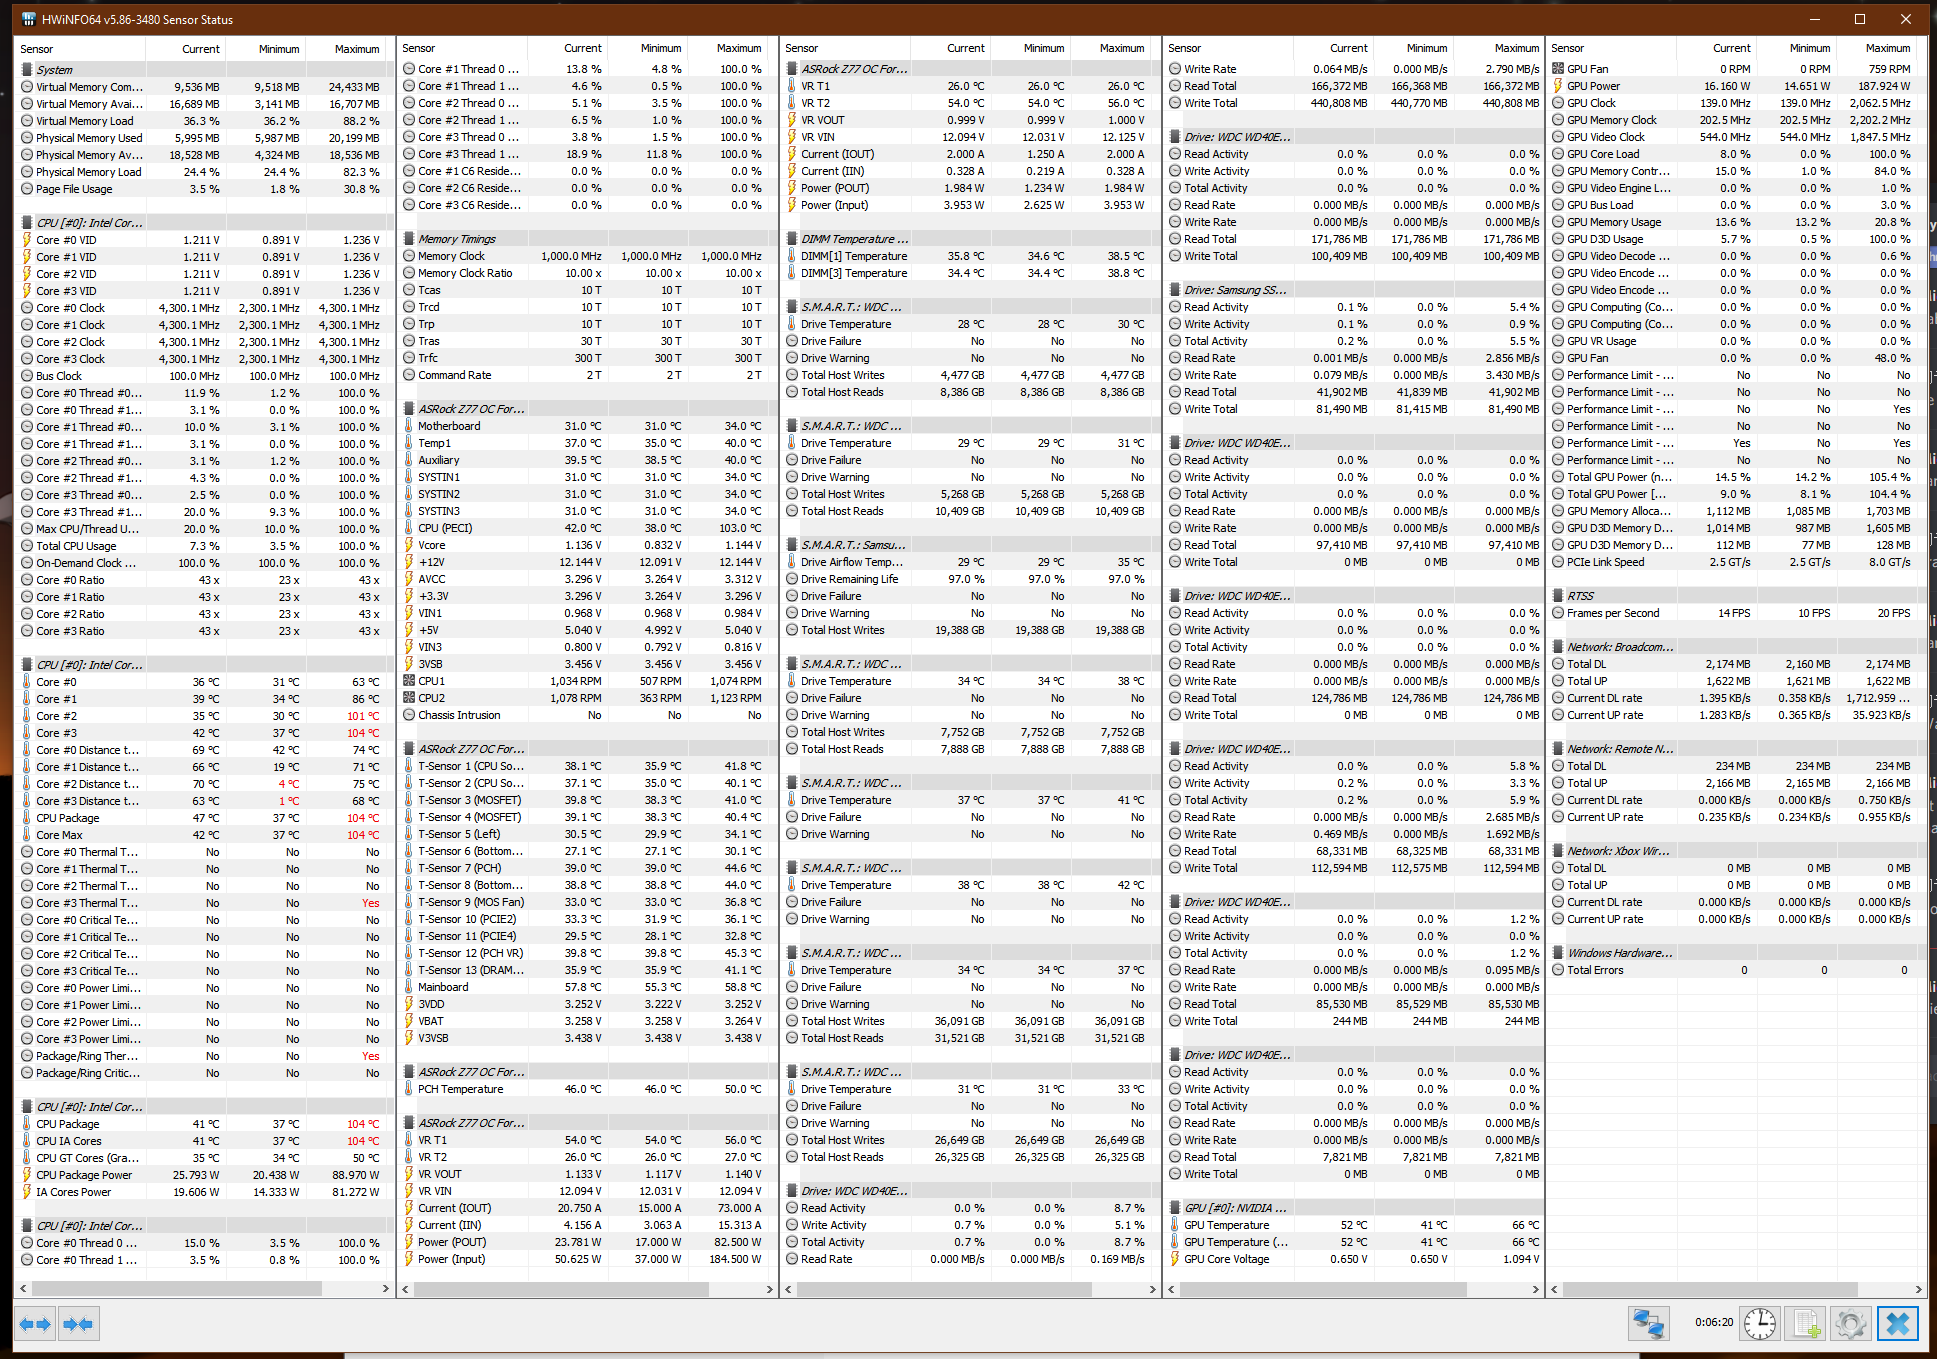Click Current column header in second panel
Screen dimensions: 1937x1359
[x=582, y=48]
